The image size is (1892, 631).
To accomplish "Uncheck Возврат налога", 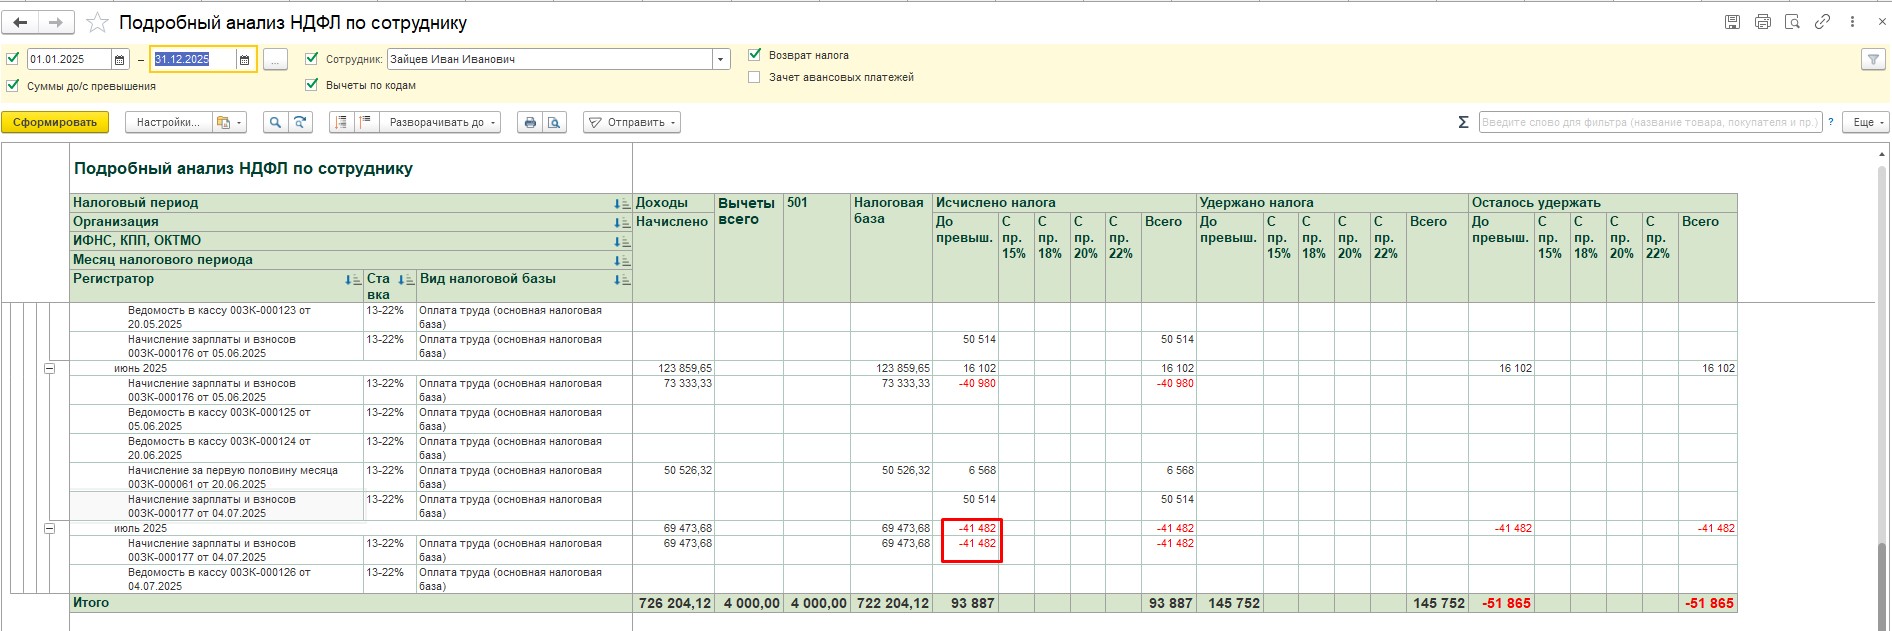I will pyautogui.click(x=755, y=55).
